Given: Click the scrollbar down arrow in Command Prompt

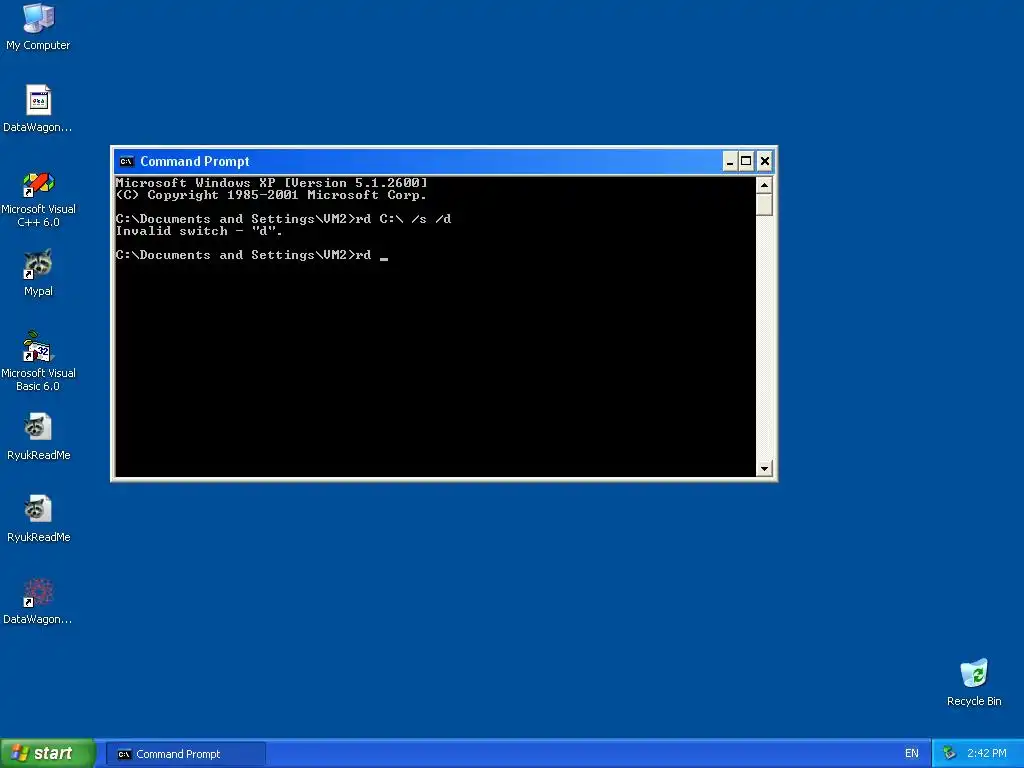Looking at the screenshot, I should [764, 468].
